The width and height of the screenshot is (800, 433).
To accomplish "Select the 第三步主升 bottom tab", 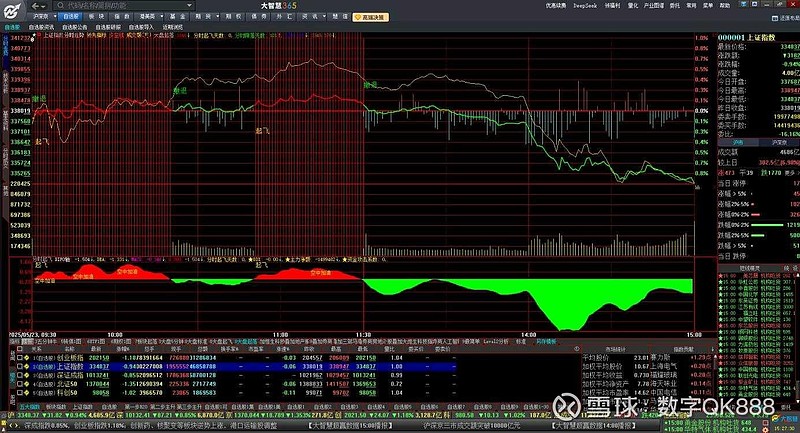I will 190,406.
